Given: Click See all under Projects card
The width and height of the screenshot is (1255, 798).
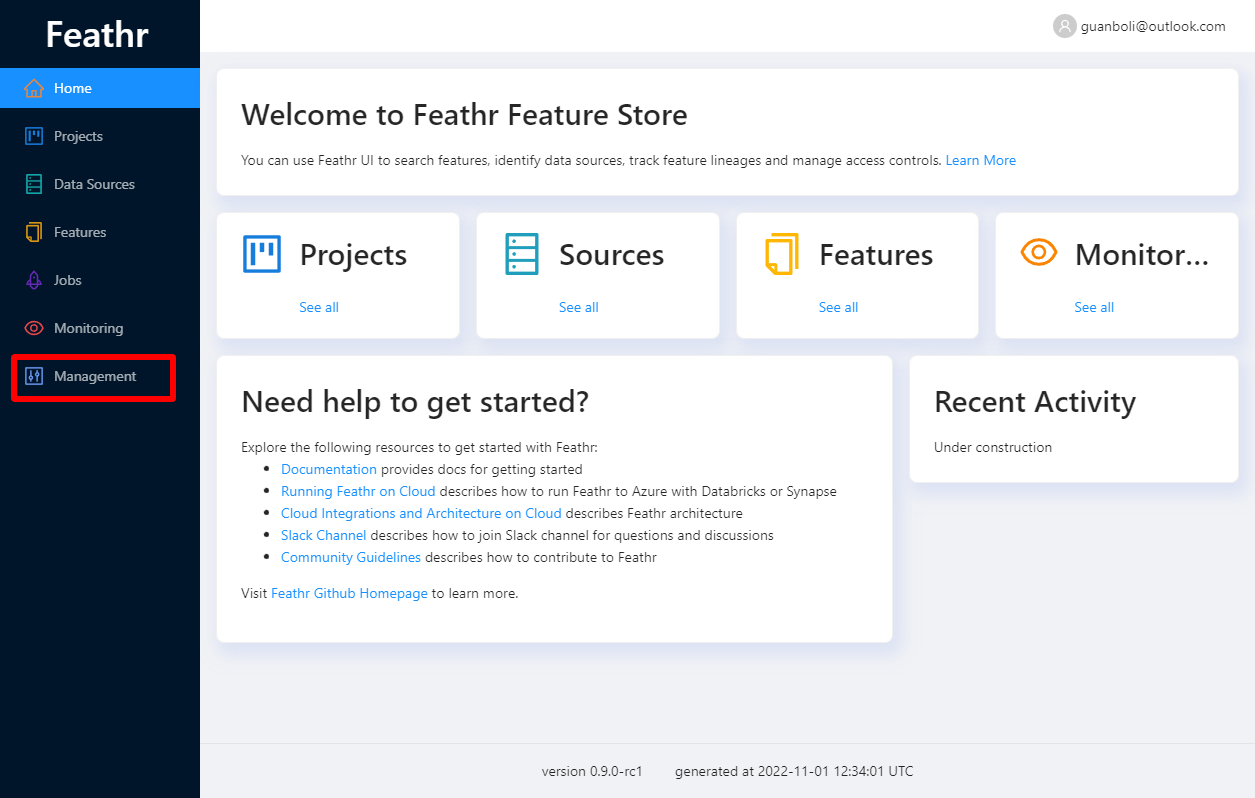Looking at the screenshot, I should [x=319, y=307].
